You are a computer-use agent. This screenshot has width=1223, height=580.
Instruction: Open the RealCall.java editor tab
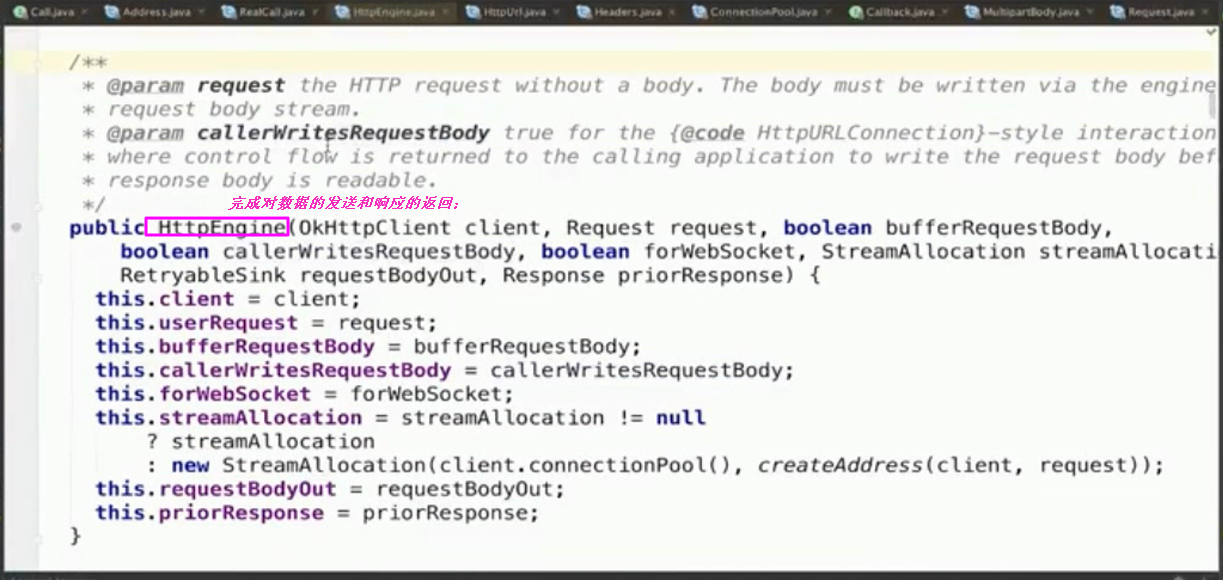pos(271,13)
